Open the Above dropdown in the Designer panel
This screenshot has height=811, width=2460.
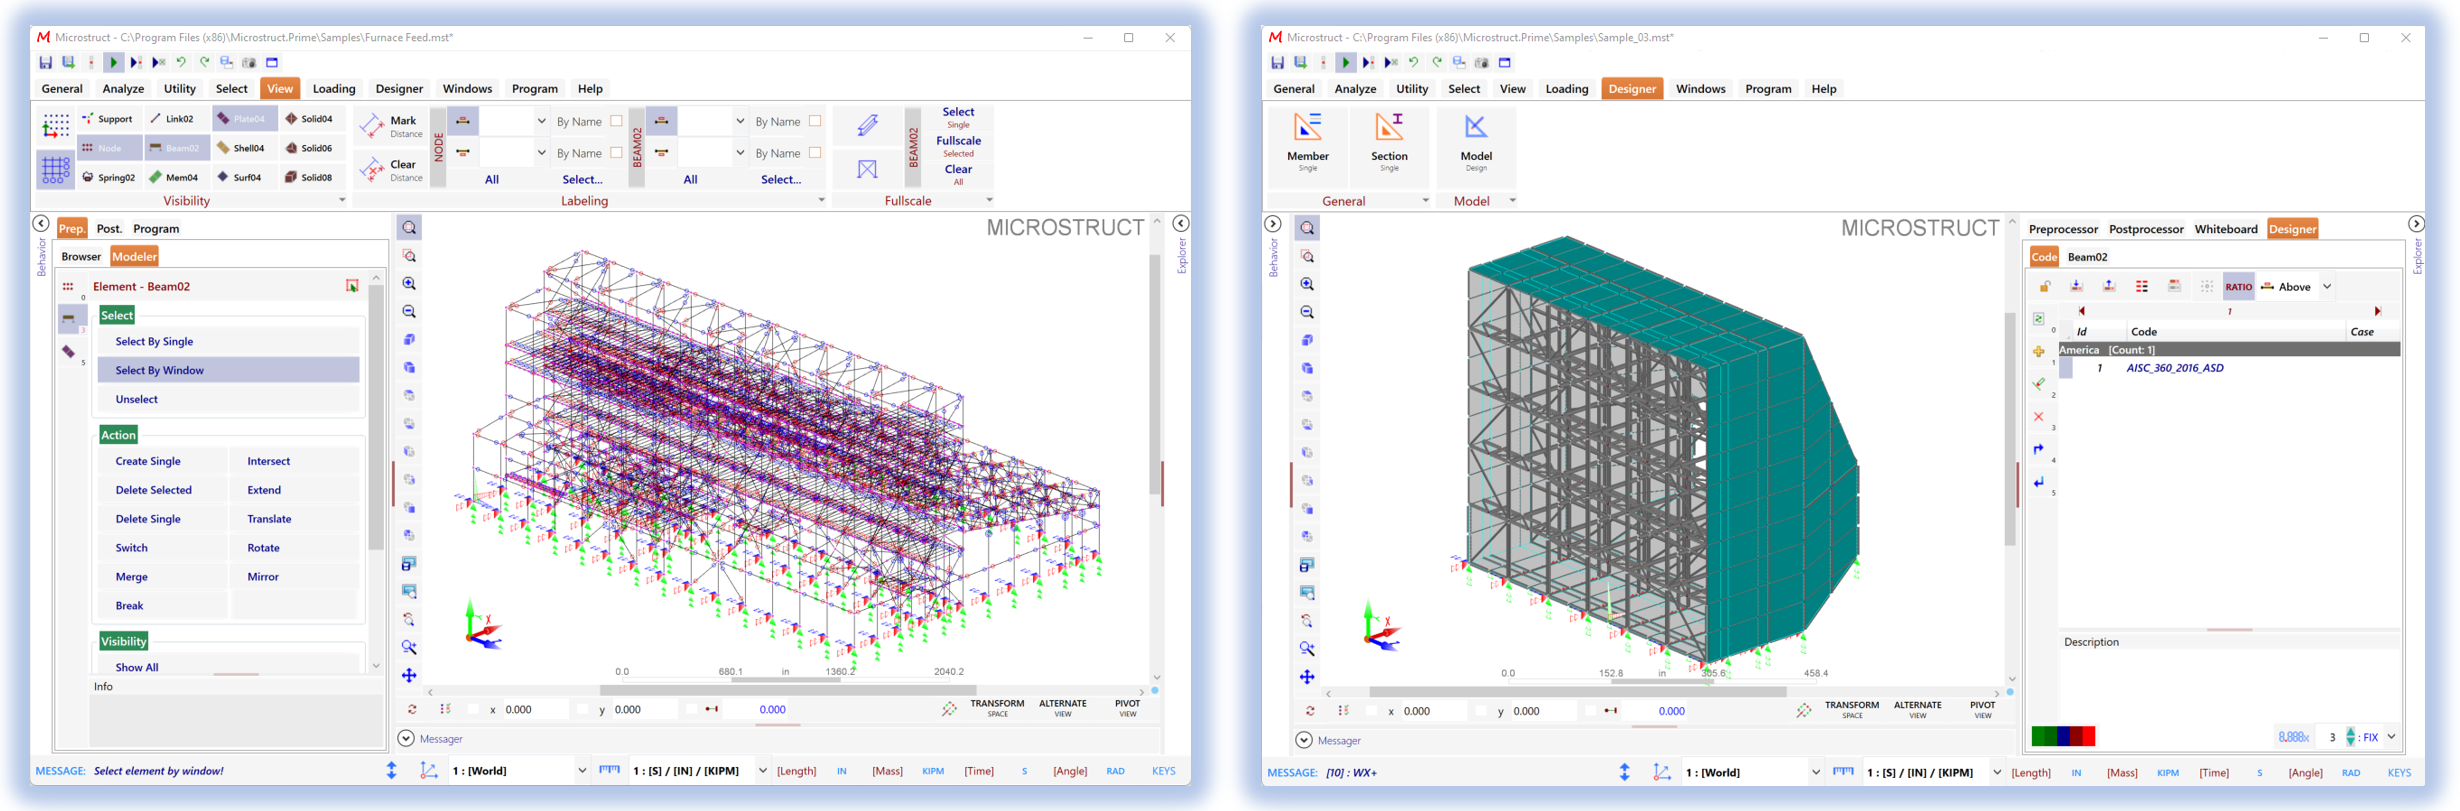point(2327,287)
